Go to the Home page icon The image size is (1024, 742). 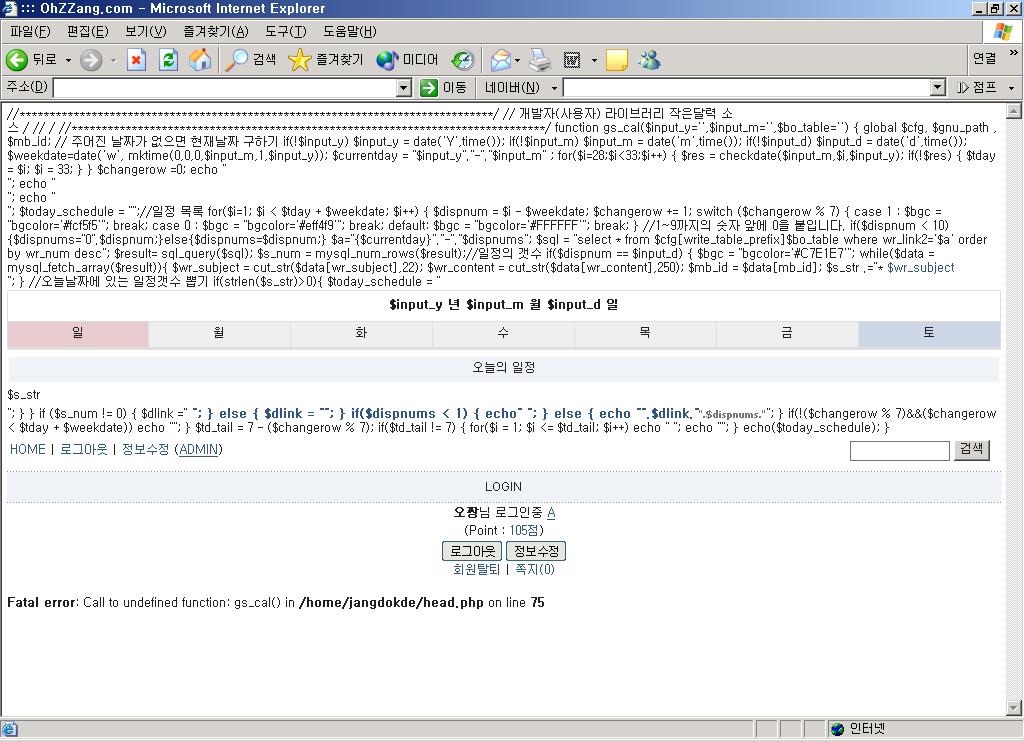coord(200,60)
